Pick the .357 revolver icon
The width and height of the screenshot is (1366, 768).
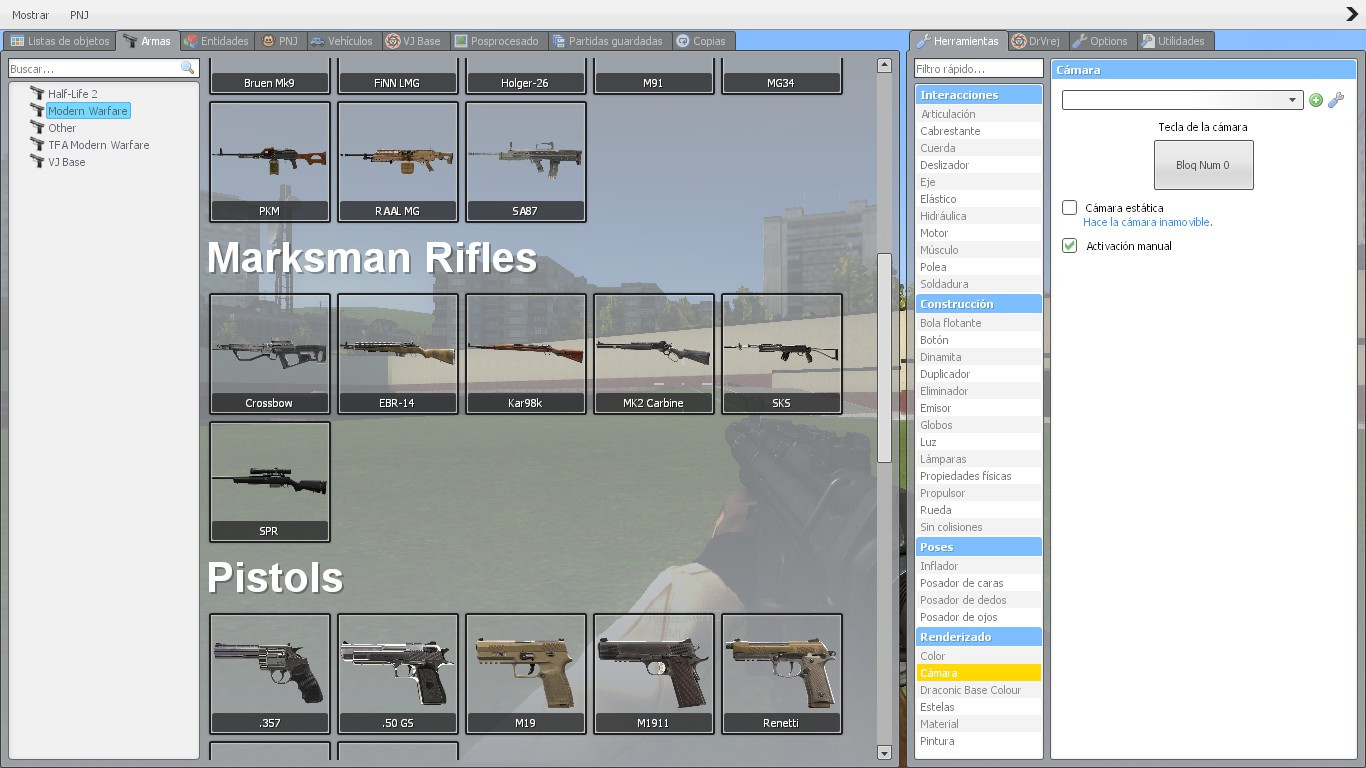[x=270, y=673]
